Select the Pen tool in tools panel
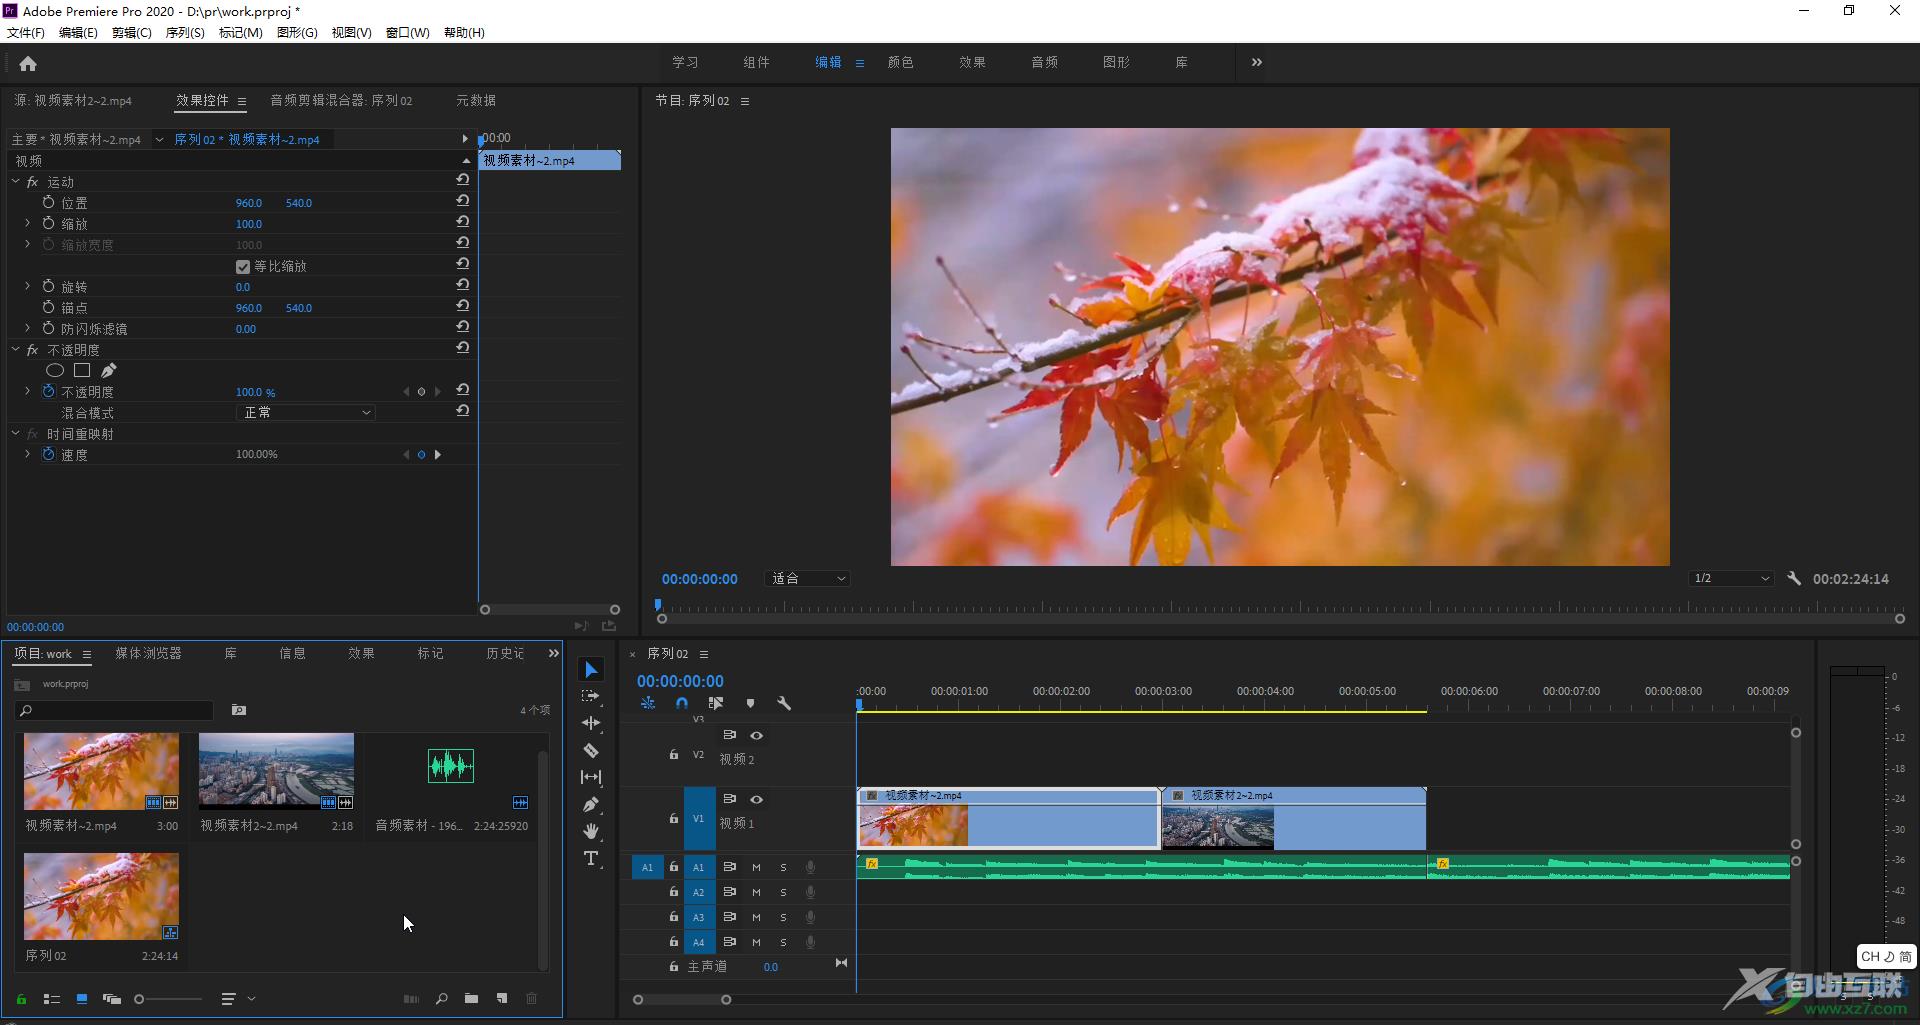 point(591,804)
